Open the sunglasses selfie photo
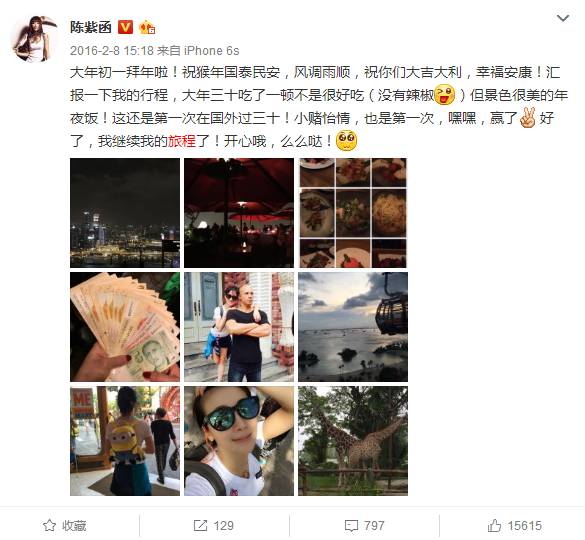585x540 pixels. [x=239, y=441]
